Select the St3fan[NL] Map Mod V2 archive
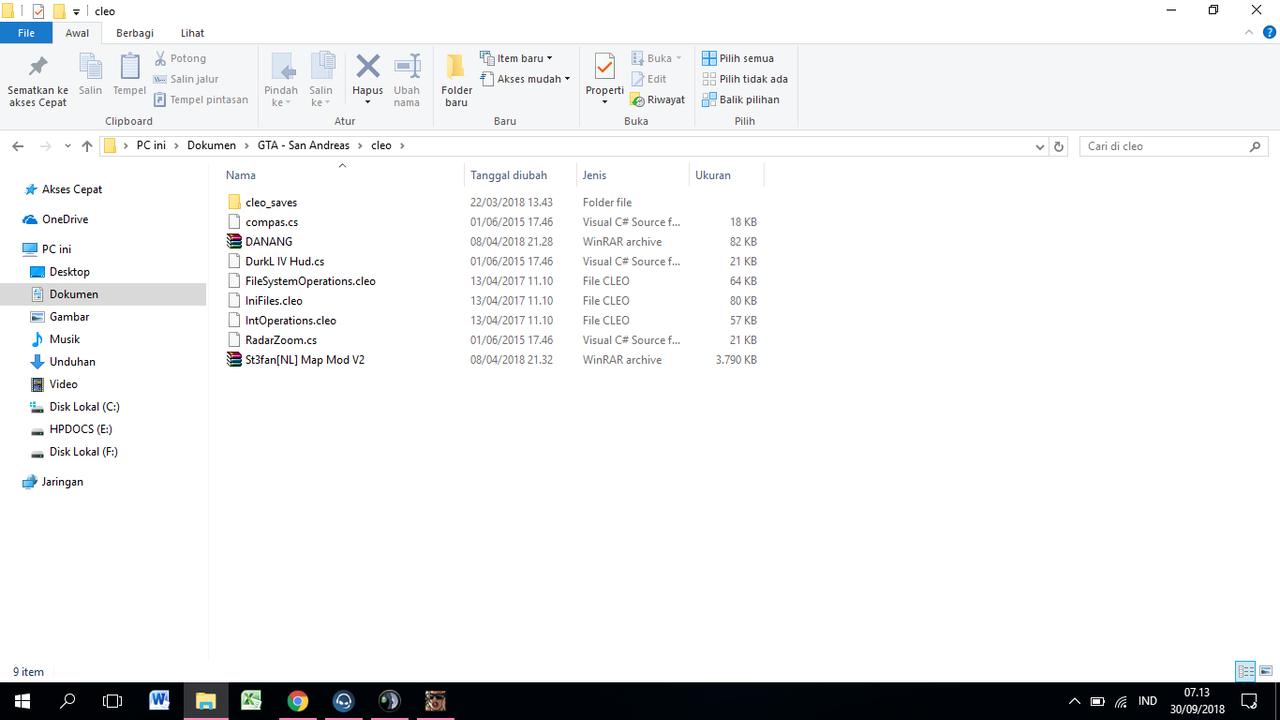 [305, 360]
